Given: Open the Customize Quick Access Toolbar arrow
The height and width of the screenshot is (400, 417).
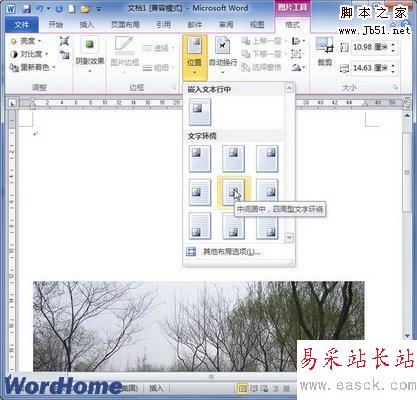Looking at the screenshot, I should [x=99, y=9].
